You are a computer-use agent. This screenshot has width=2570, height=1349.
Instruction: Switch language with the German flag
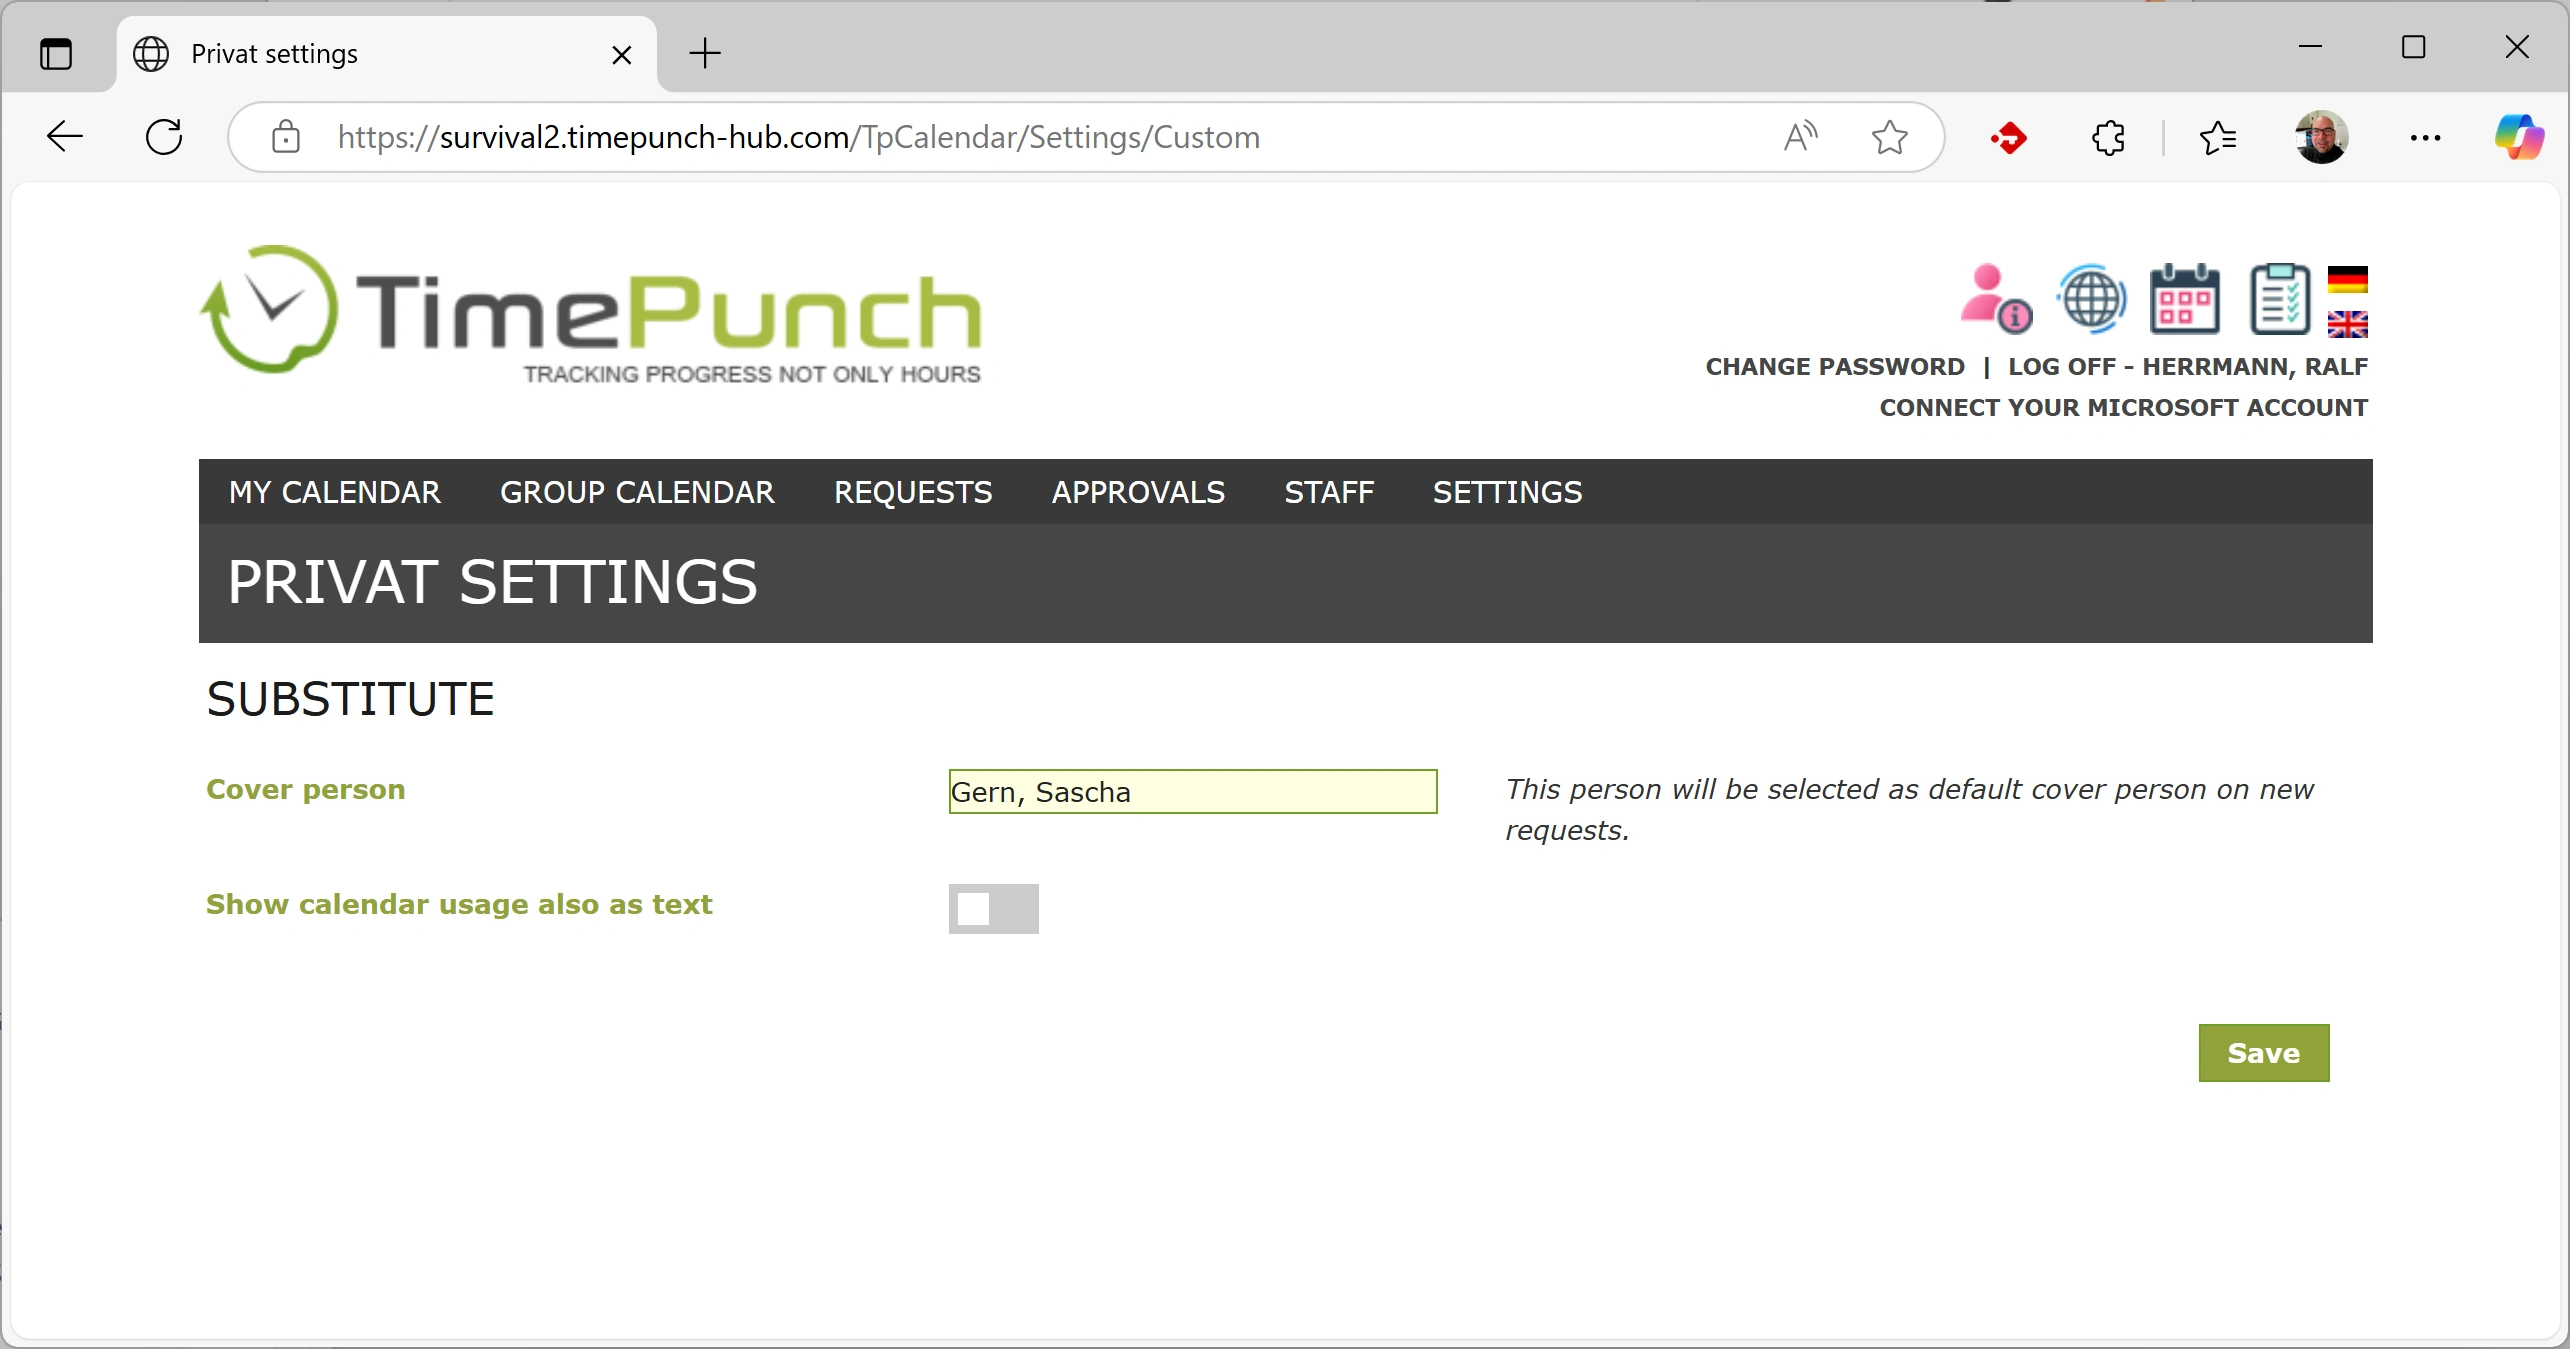[x=2347, y=279]
